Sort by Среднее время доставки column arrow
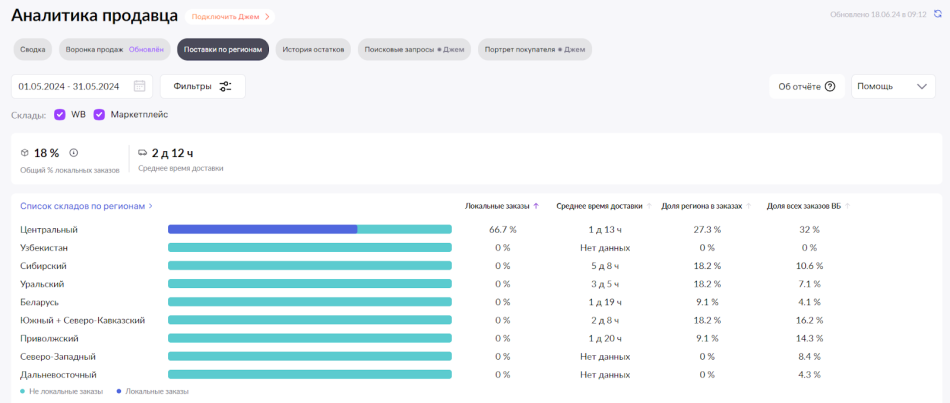This screenshot has width=950, height=403. pos(649,206)
